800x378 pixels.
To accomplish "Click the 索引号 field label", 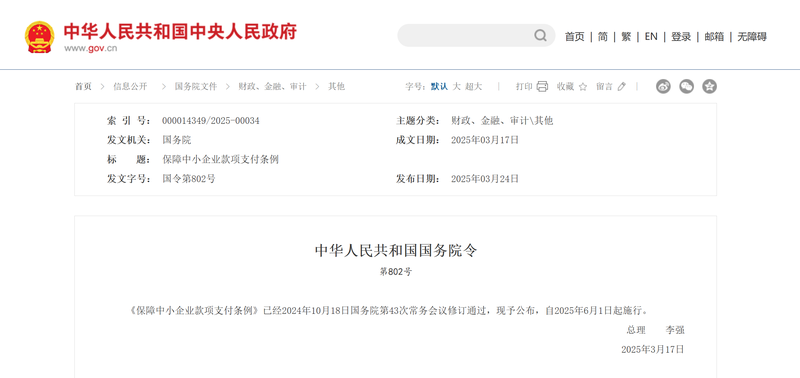I will [129, 121].
